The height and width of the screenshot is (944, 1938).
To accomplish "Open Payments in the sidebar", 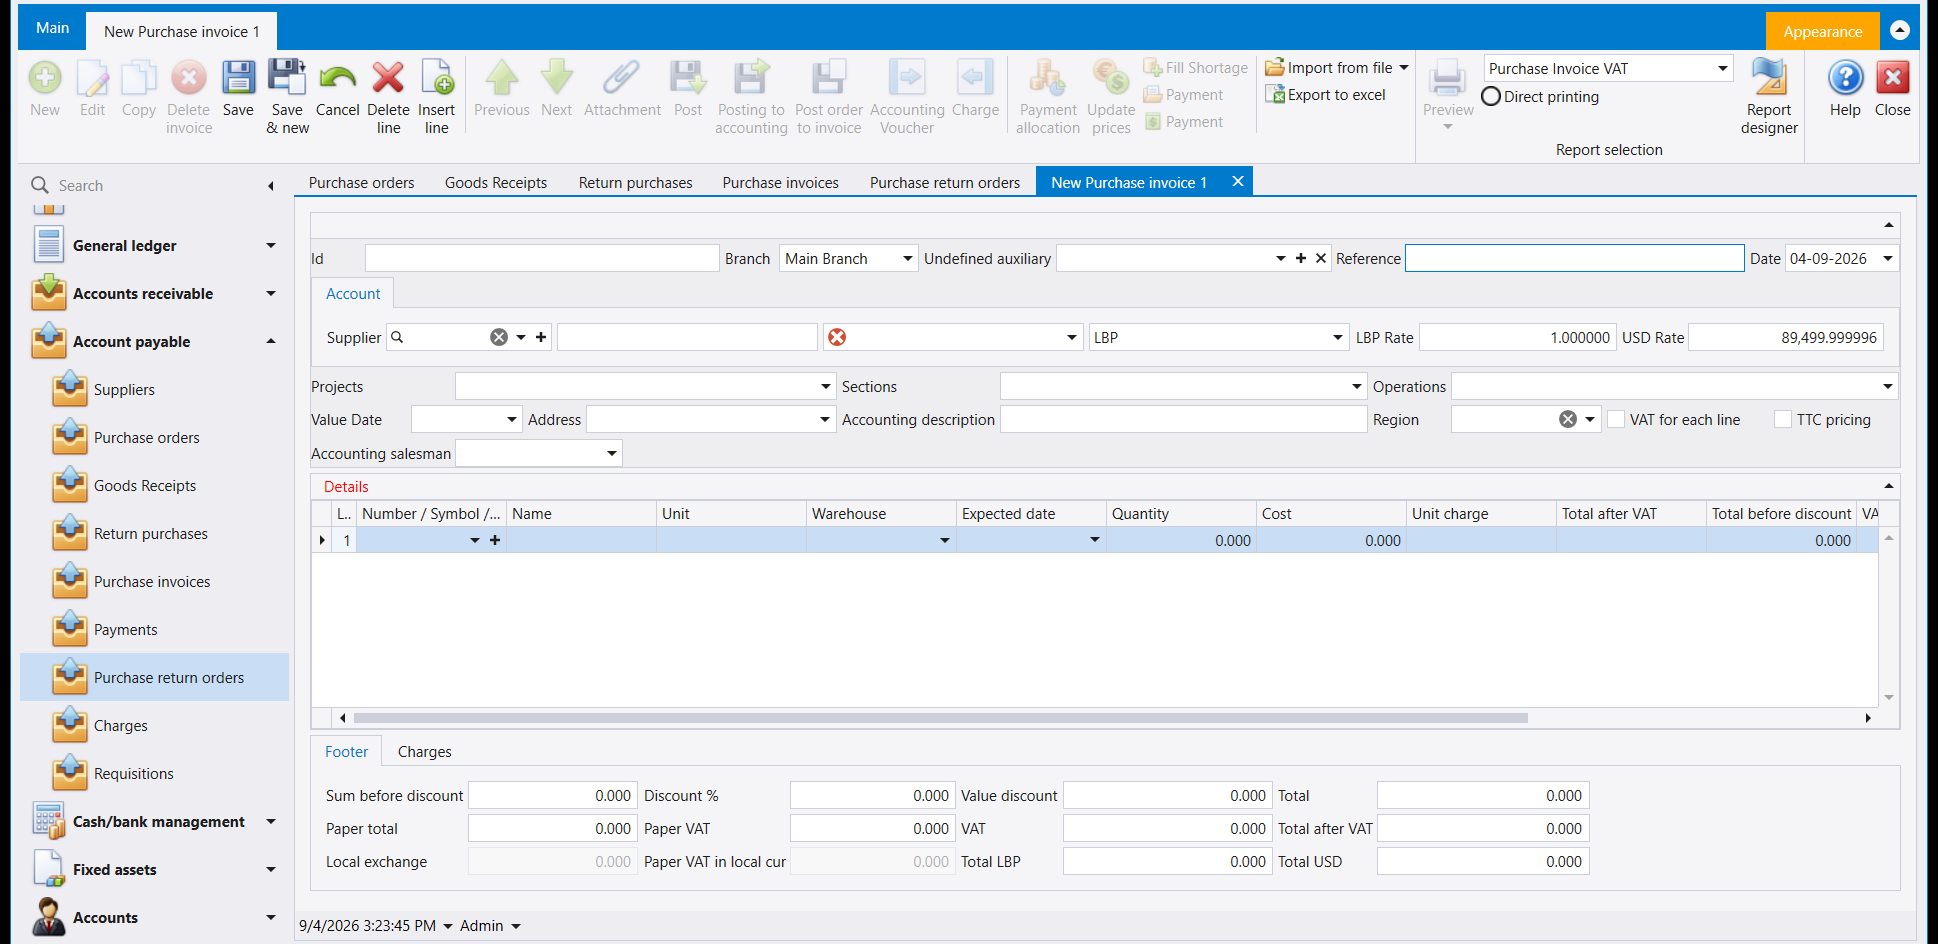I will coord(125,630).
